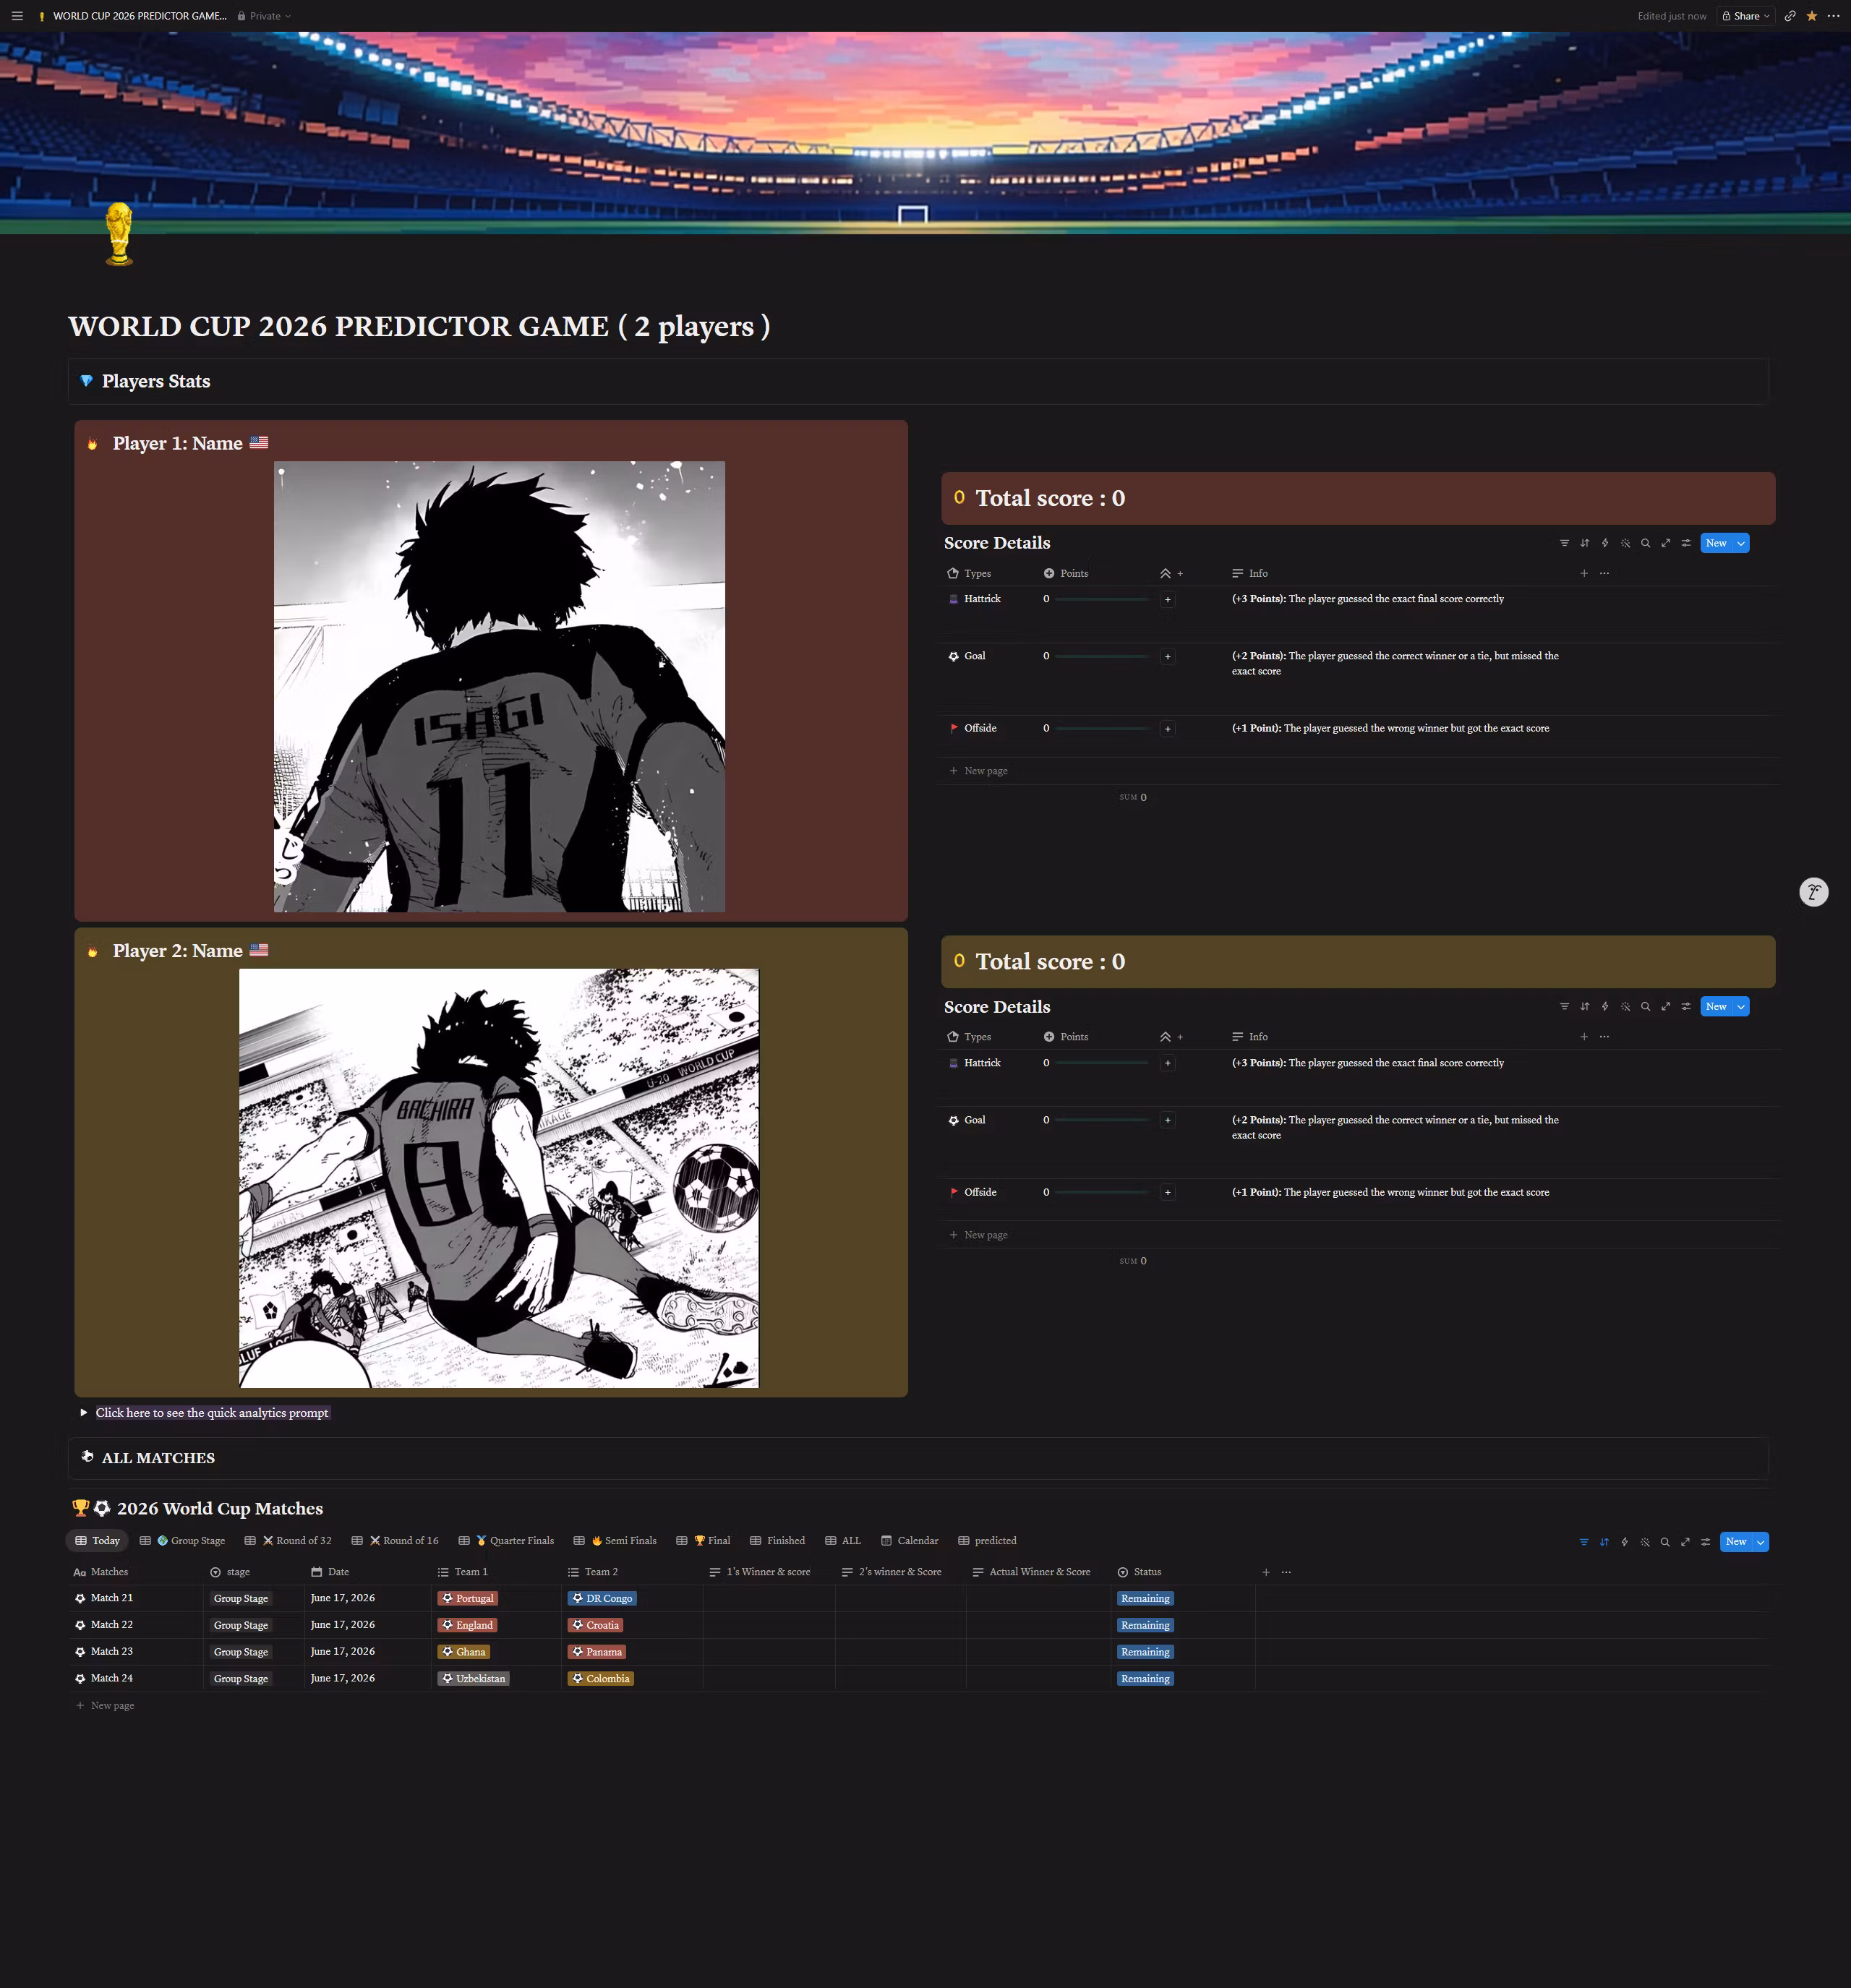
Task: Search in Player 2 Score Details table
Action: 1646,1006
